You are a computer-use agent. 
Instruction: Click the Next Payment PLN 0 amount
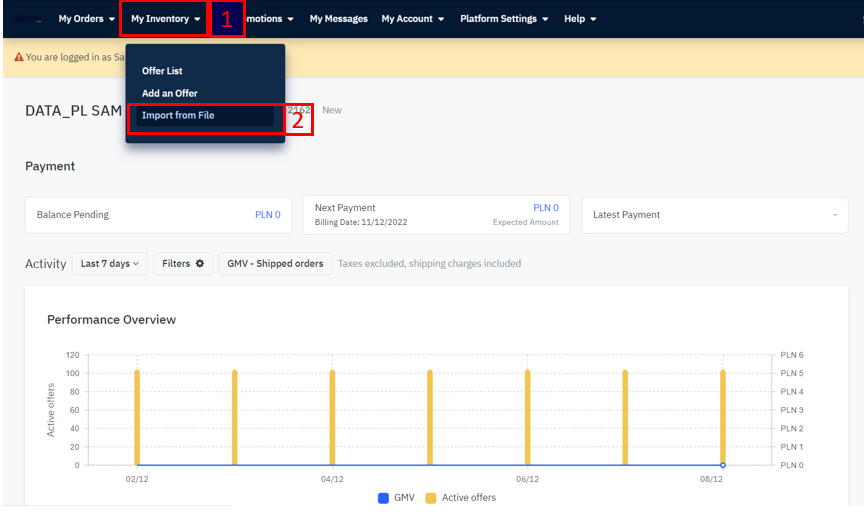[x=546, y=208]
